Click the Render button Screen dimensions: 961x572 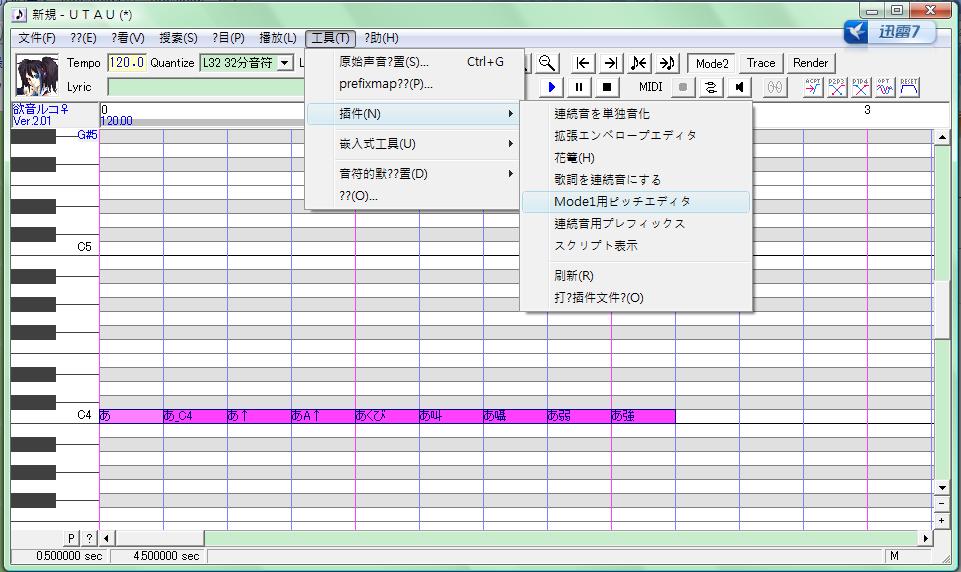(x=810, y=63)
